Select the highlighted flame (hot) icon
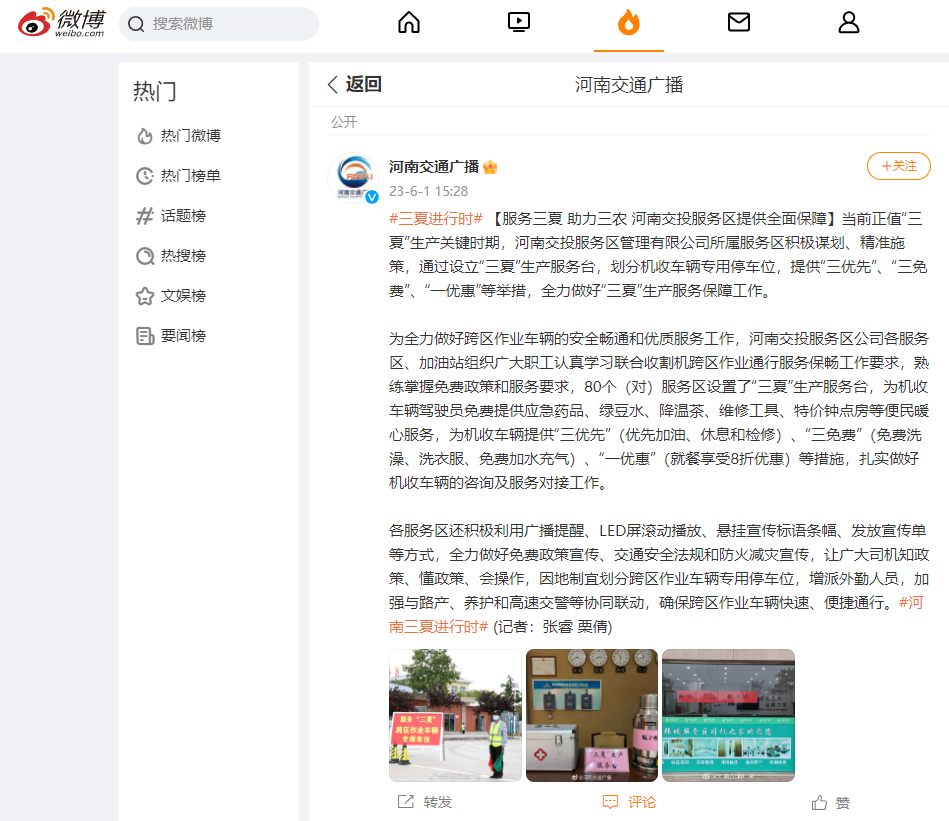 628,21
